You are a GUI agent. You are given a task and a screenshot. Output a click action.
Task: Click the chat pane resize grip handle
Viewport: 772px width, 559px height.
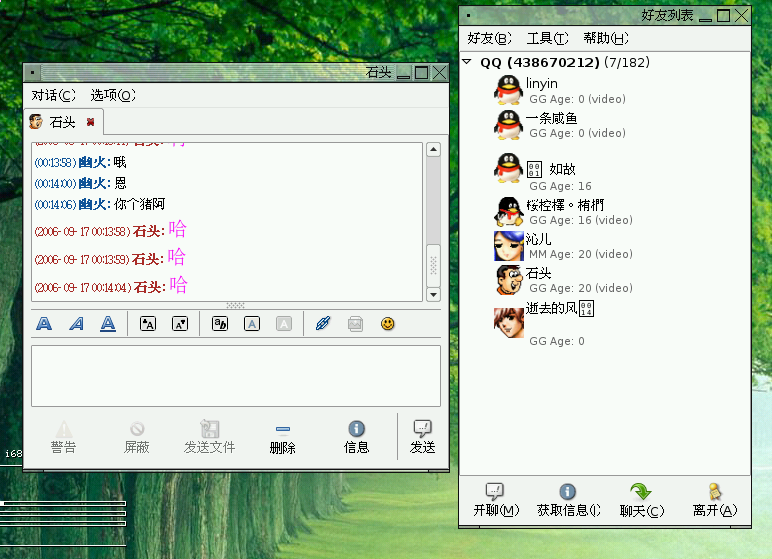235,305
